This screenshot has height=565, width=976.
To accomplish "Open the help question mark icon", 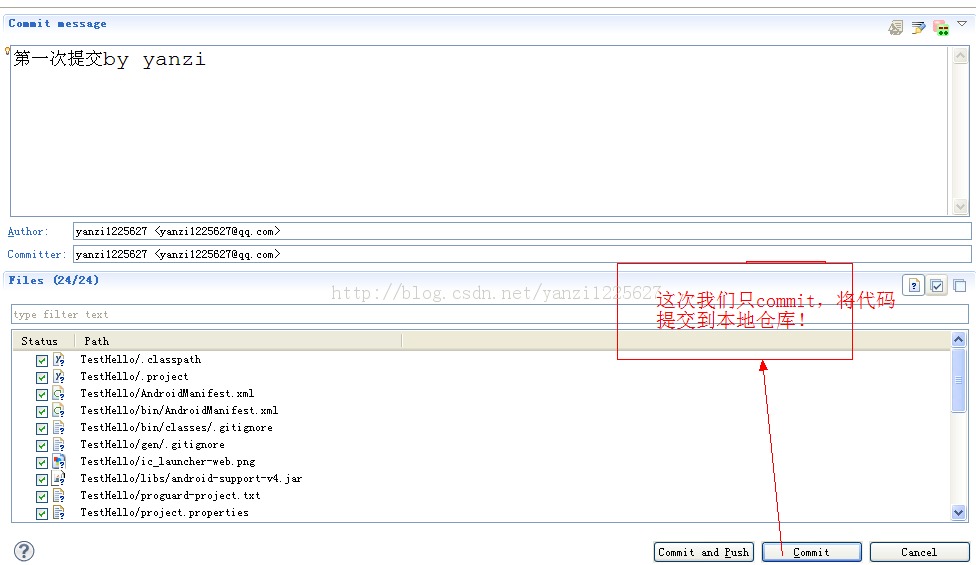I will tap(24, 551).
